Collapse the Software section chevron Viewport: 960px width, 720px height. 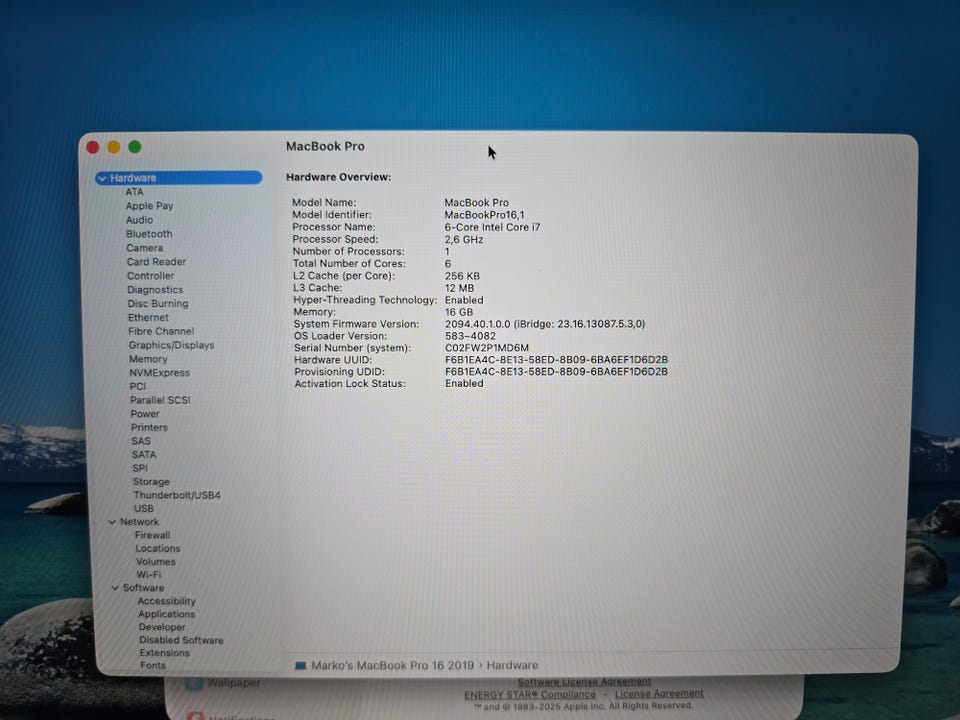[114, 588]
